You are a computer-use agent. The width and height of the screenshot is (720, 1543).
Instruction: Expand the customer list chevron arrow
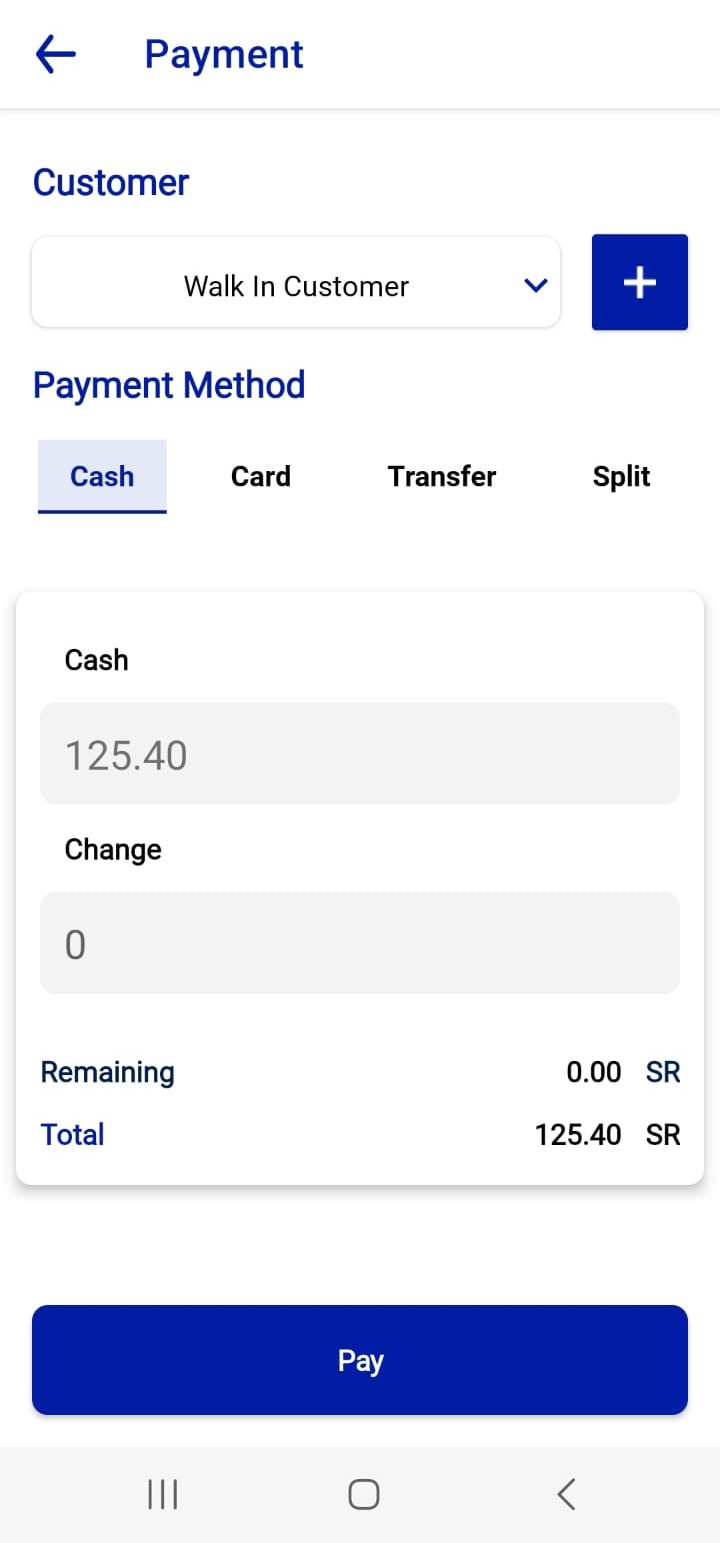coord(536,286)
